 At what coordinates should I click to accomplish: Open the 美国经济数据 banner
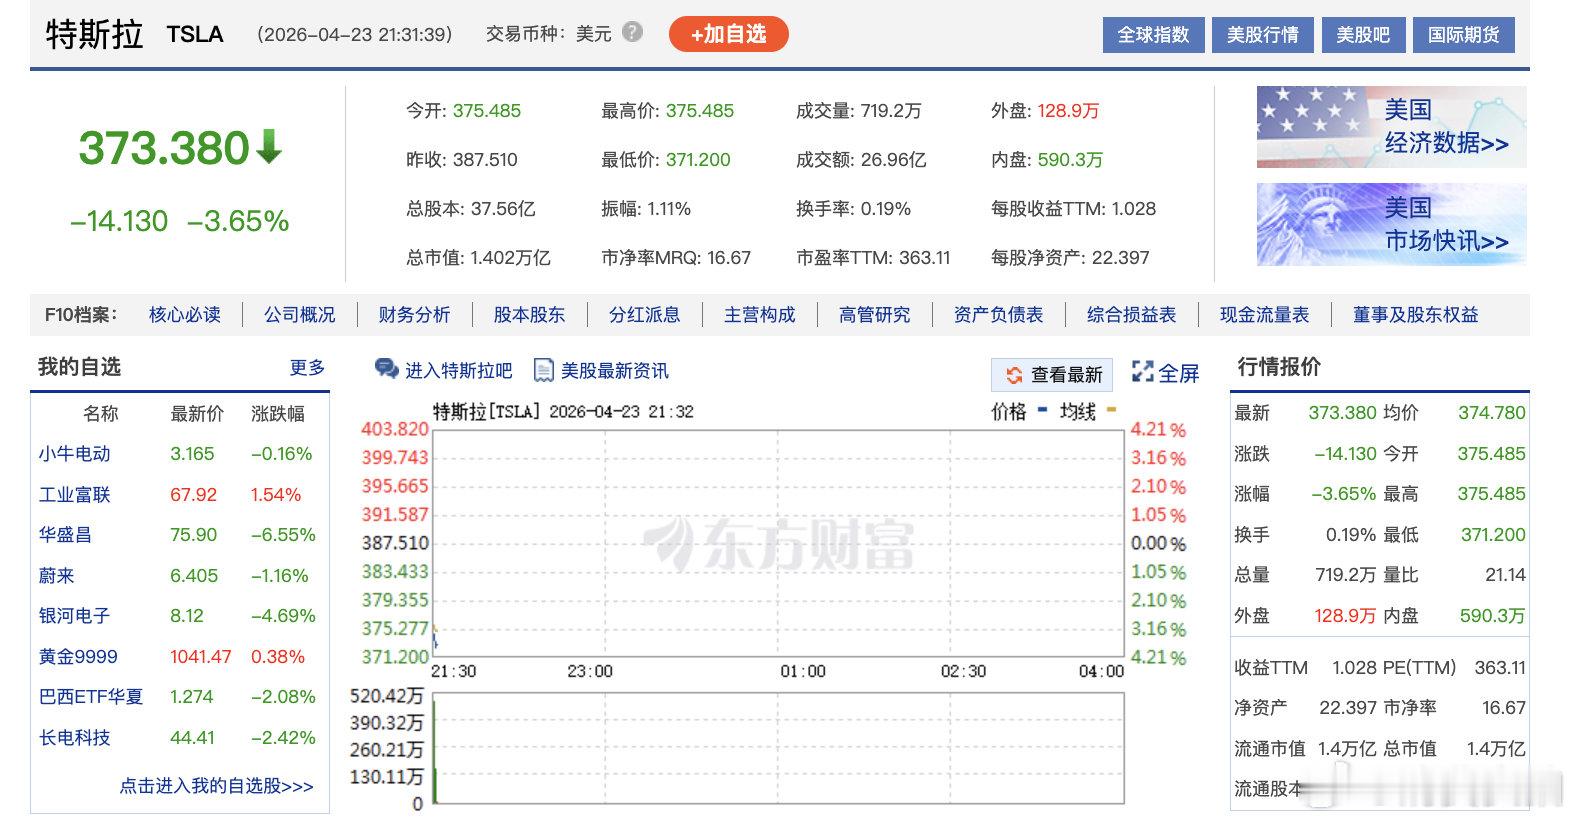tap(1391, 127)
